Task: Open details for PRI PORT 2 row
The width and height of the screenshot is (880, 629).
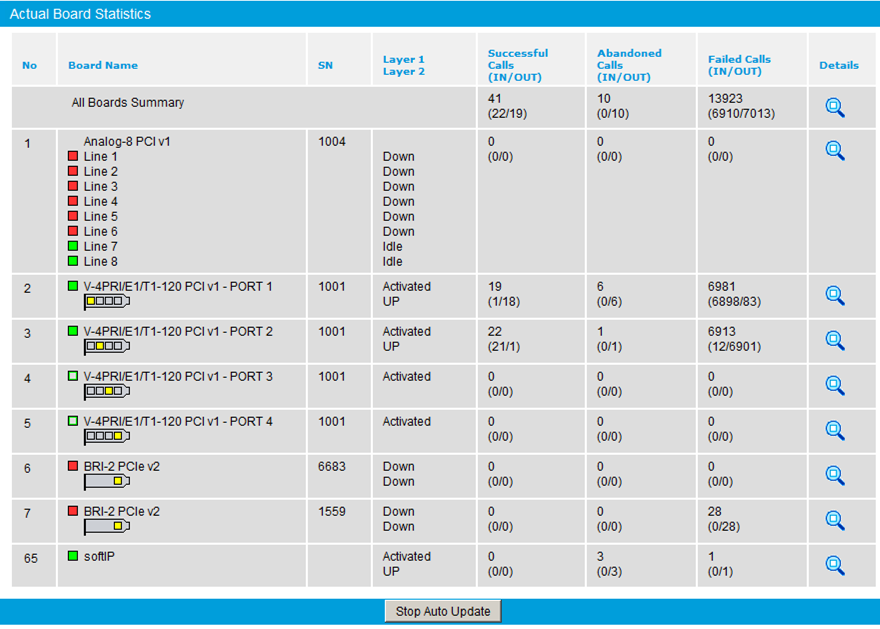Action: tap(835, 340)
